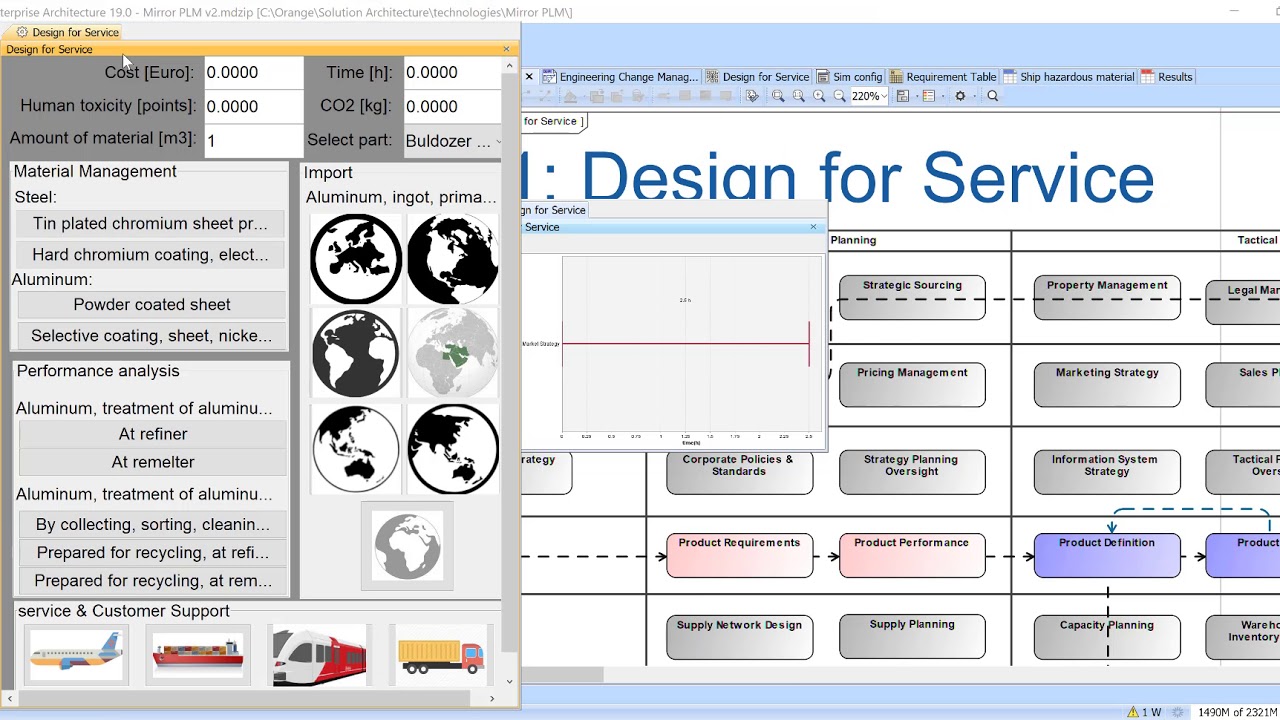Select the Asia globe icon
1280x720 pixels.
pyautogui.click(x=453, y=448)
